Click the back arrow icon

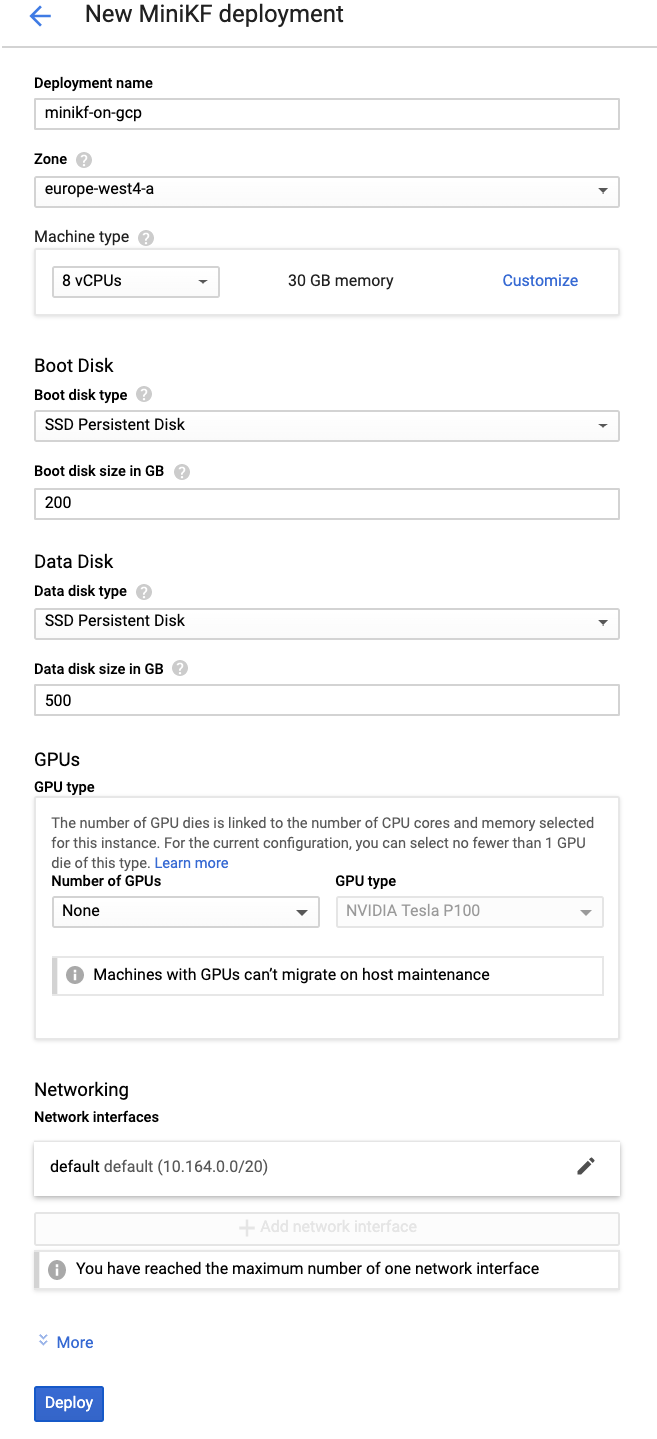tap(40, 16)
